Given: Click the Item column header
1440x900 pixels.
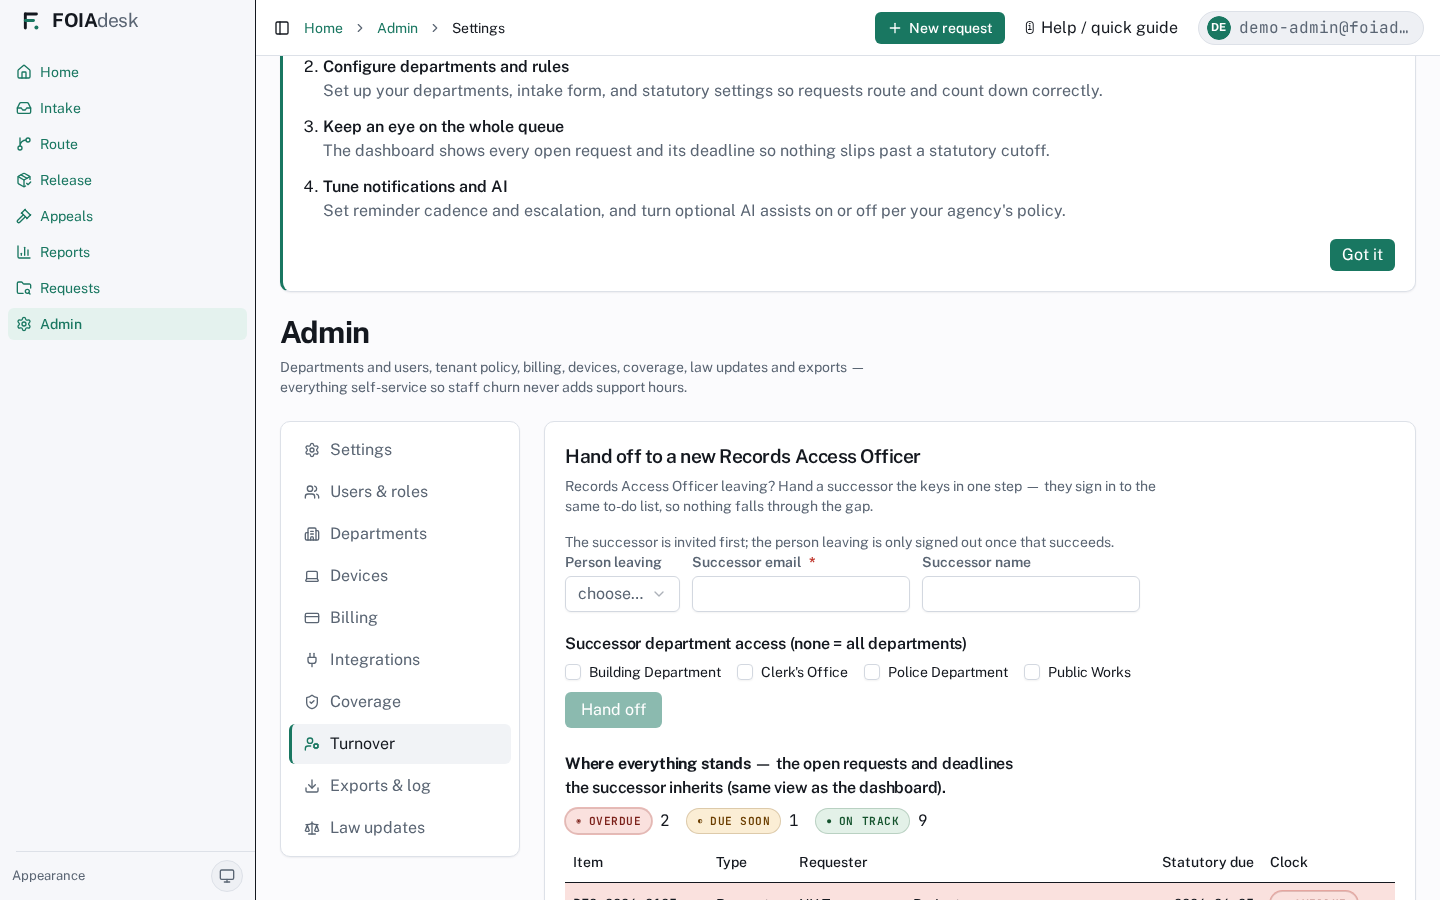Looking at the screenshot, I should (x=588, y=862).
